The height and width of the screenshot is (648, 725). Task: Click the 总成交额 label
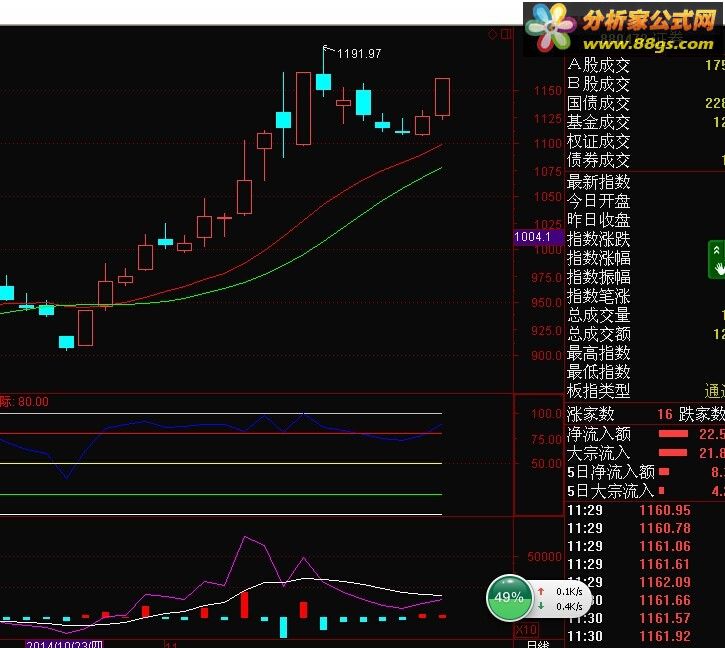click(x=598, y=334)
